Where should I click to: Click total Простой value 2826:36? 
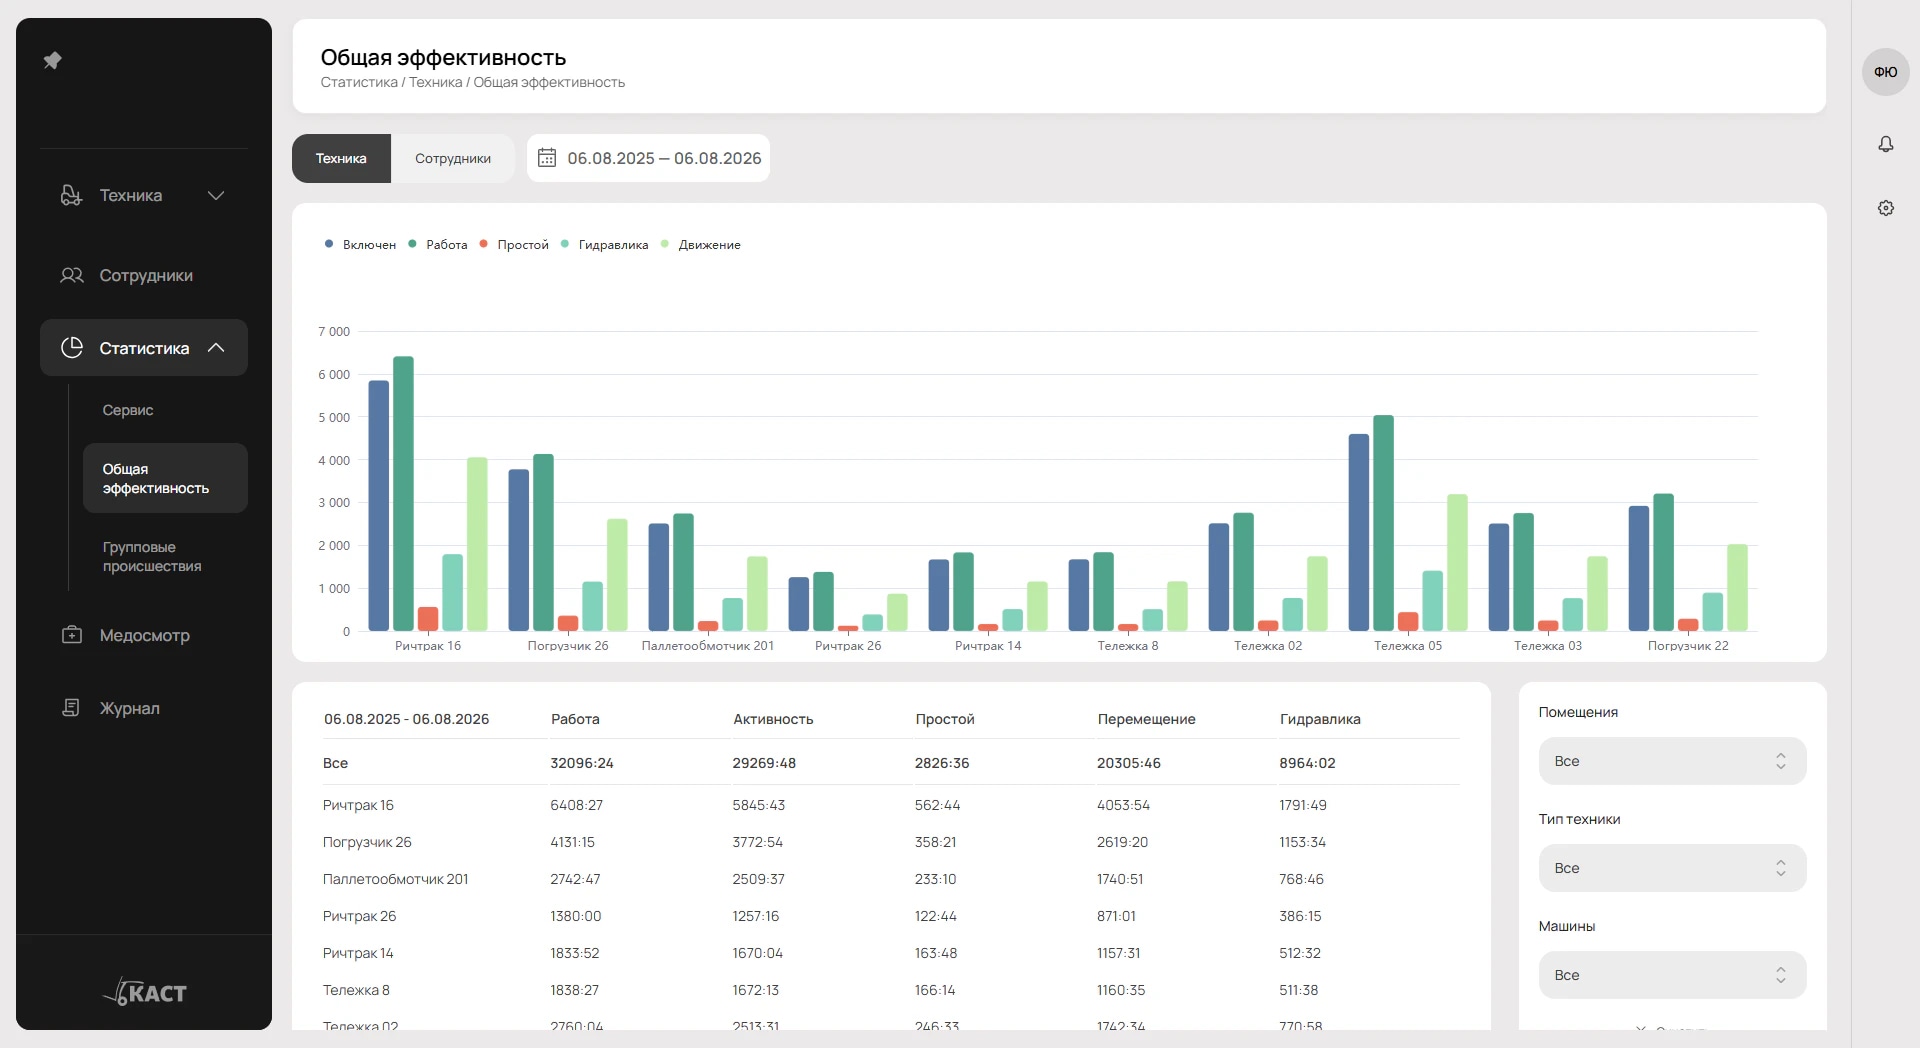pos(942,763)
